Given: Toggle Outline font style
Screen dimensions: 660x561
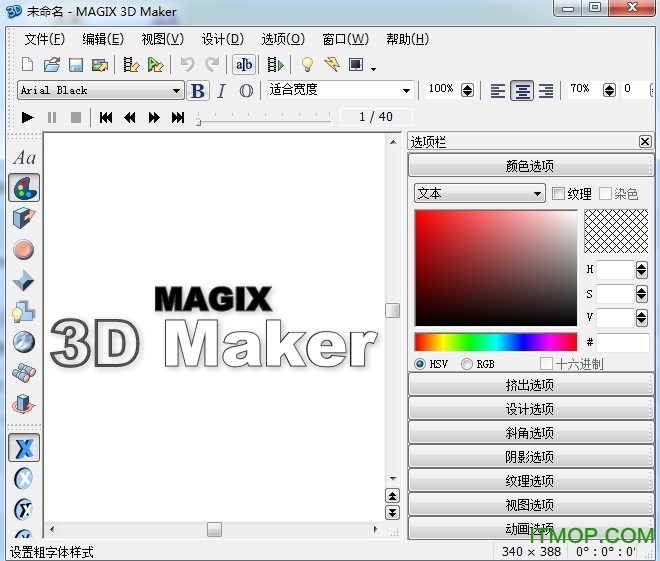Looking at the screenshot, I should 246,90.
